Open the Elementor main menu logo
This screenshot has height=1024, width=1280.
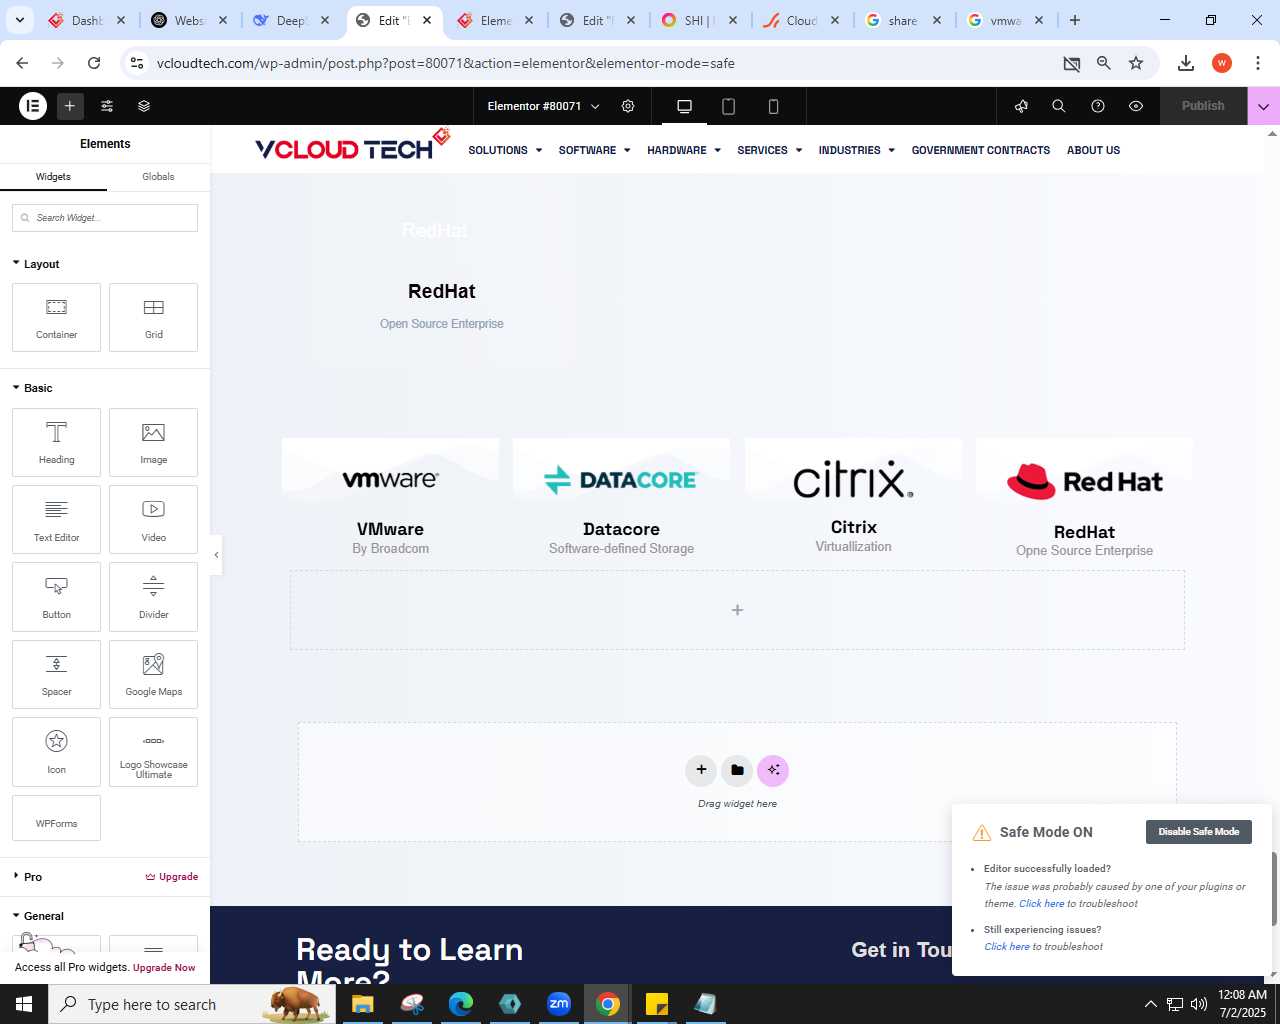coord(33,106)
